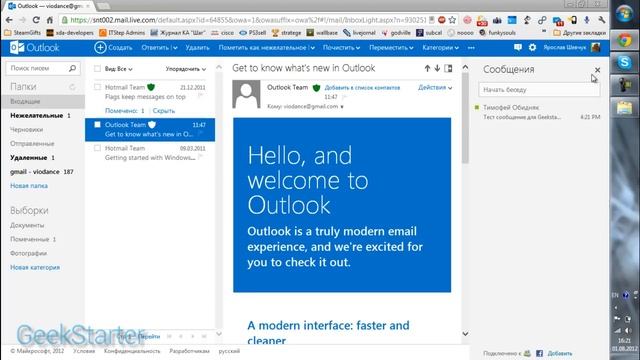Click the Facebook icon in messaging footer
640x360 pixels.
pos(539,353)
